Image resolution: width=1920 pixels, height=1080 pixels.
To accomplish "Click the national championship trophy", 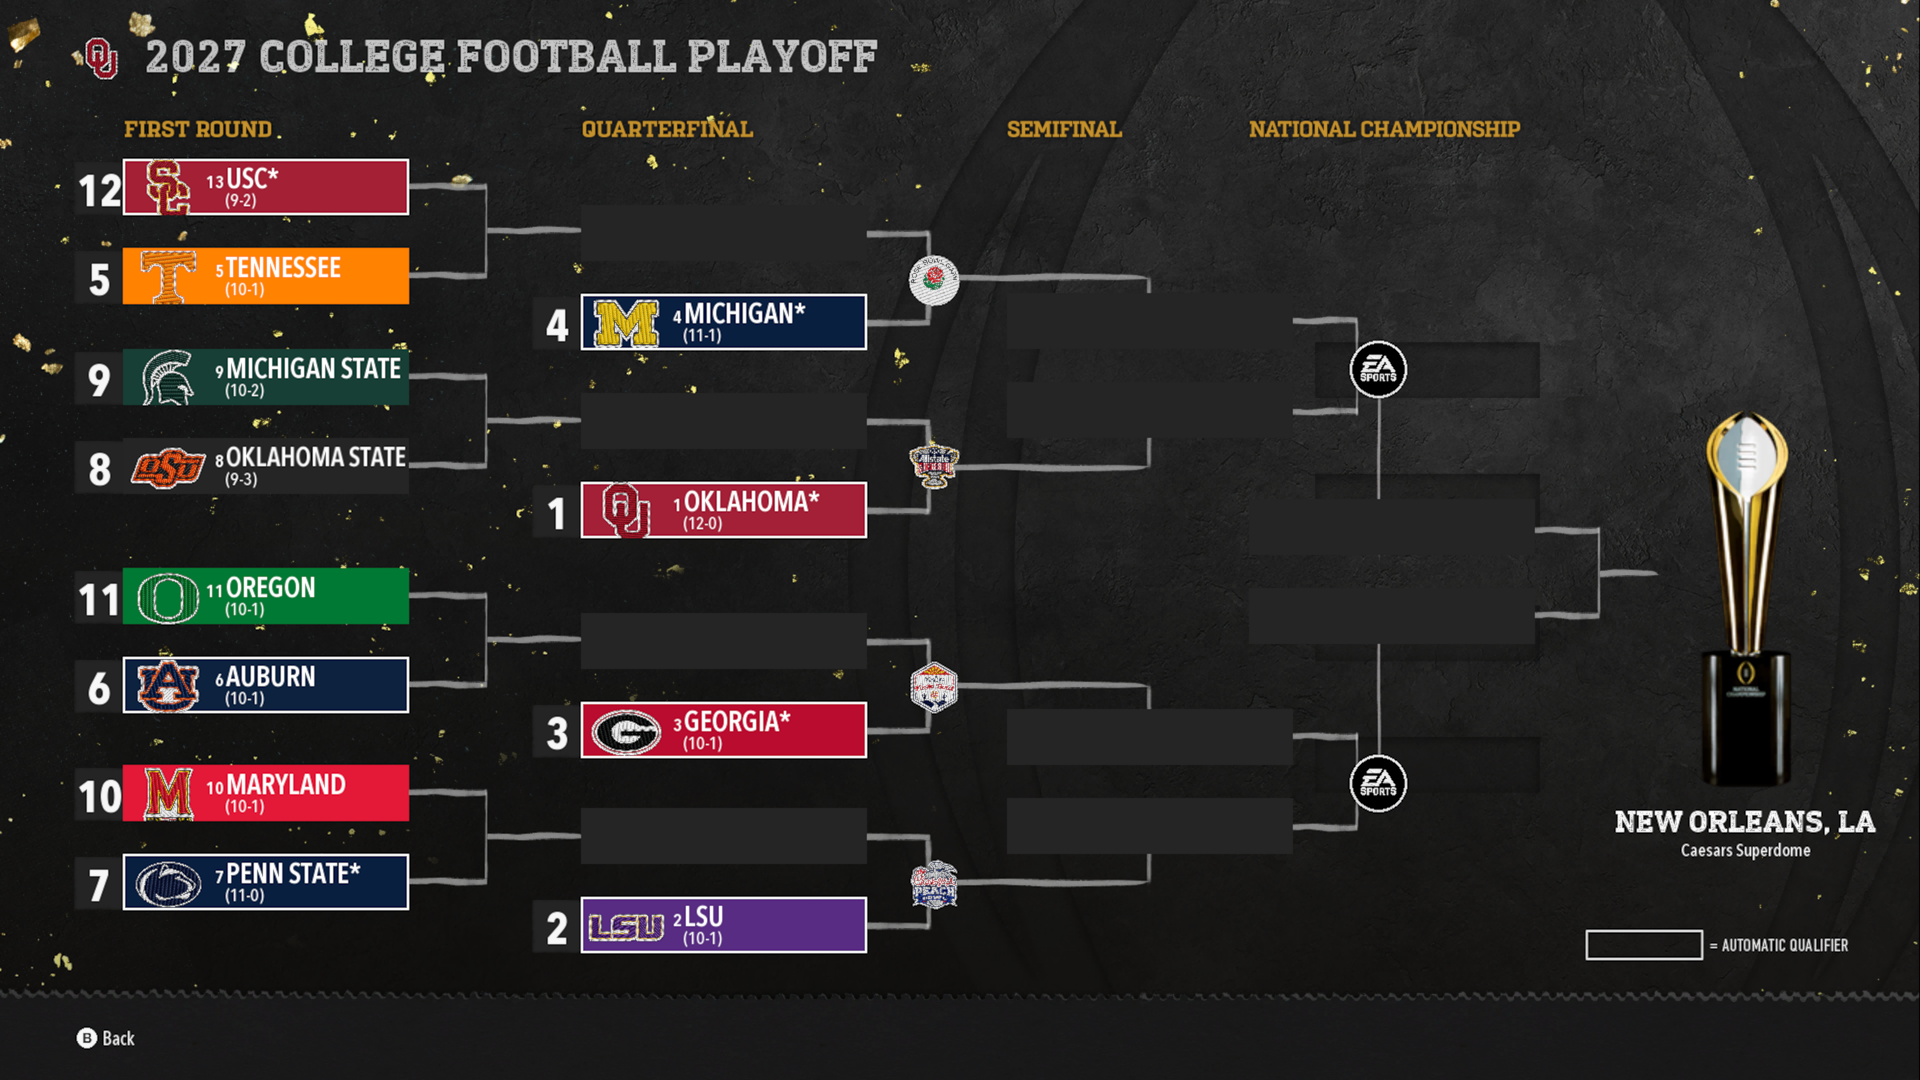I will 1746,600.
